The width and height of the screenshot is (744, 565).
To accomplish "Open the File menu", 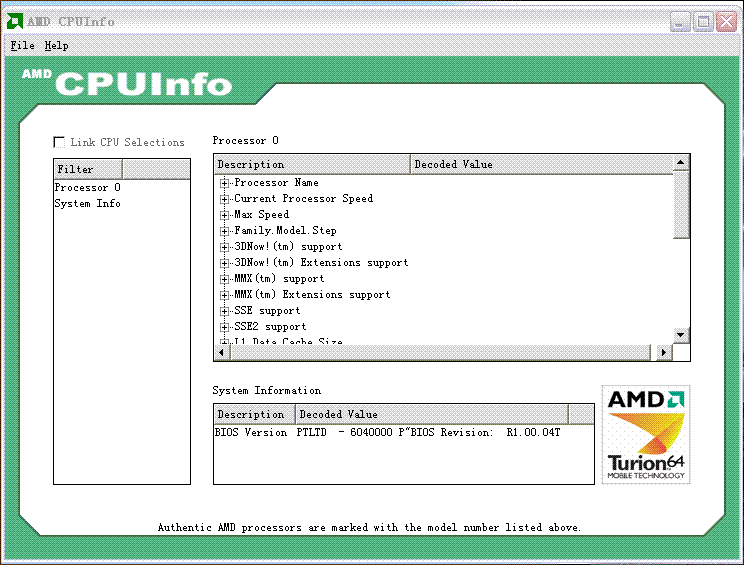I will pyautogui.click(x=22, y=46).
